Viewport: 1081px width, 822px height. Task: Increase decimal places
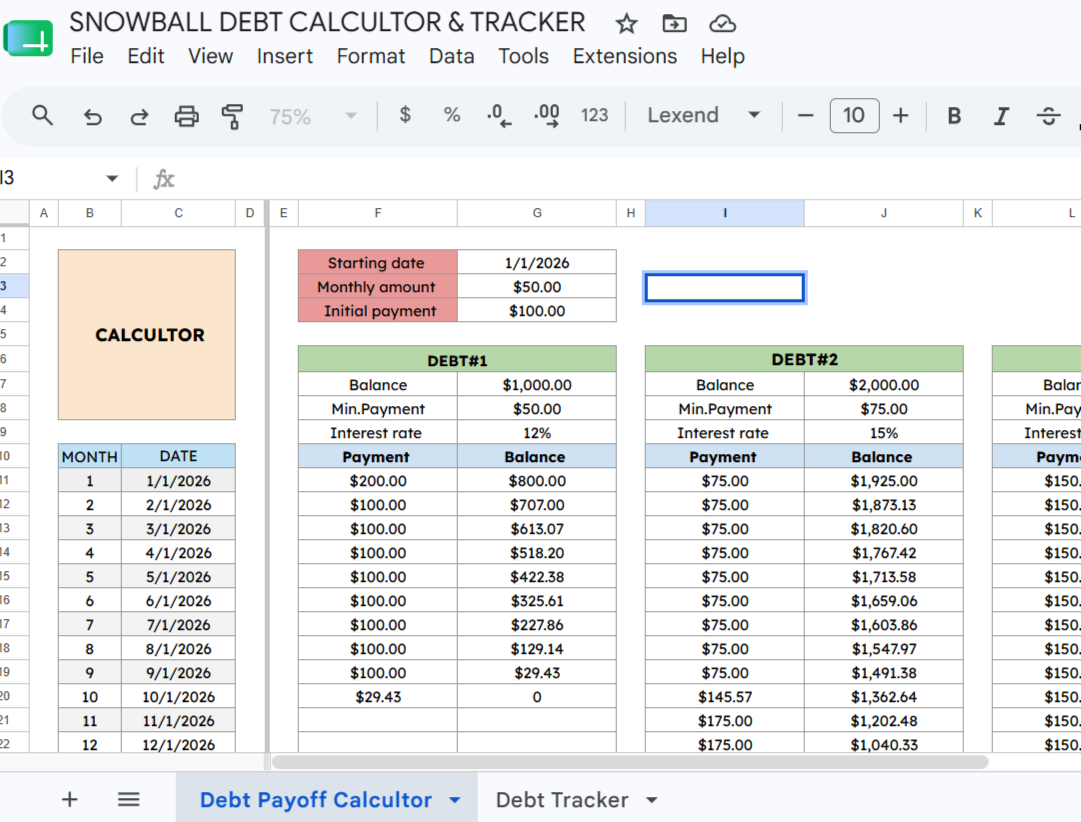click(x=547, y=115)
